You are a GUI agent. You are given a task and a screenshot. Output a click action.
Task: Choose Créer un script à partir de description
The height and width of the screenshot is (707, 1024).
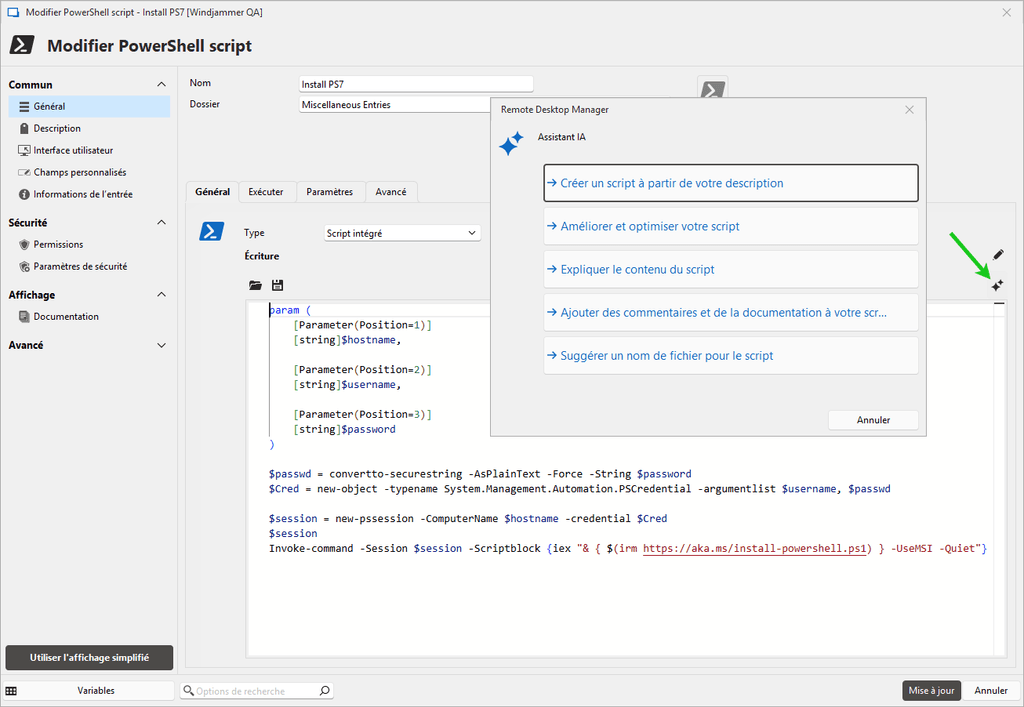pos(730,183)
